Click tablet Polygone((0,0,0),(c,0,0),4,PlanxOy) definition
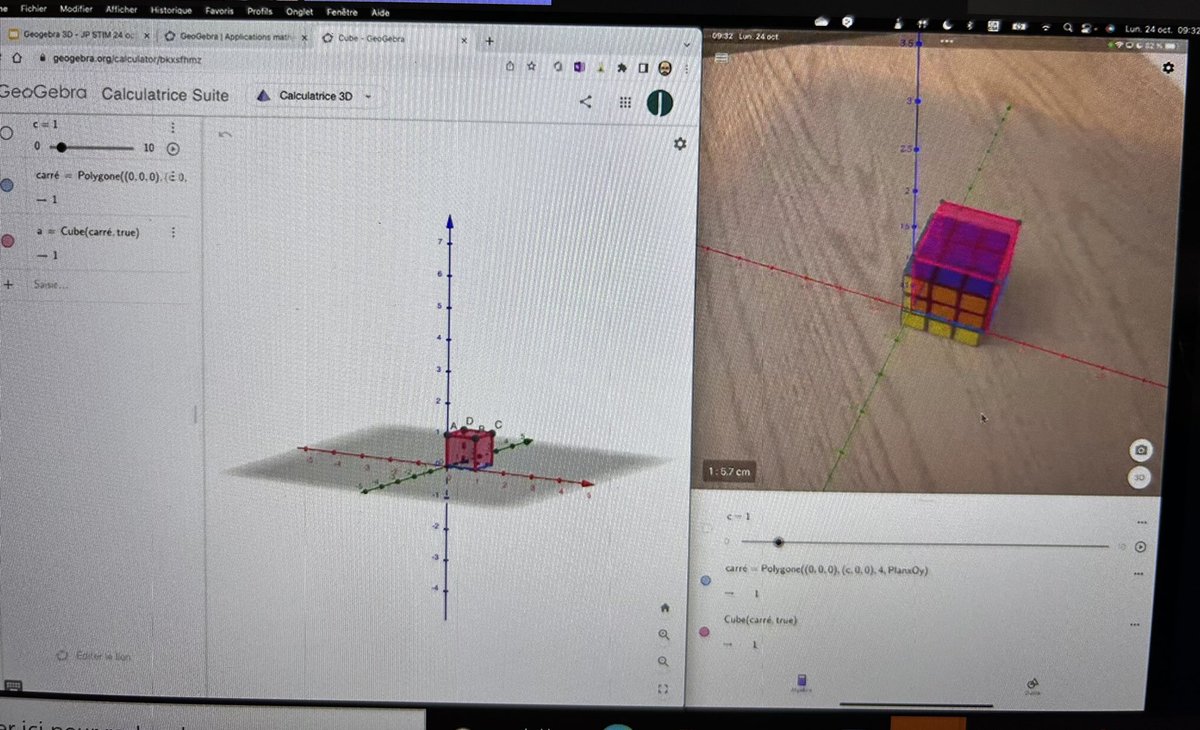The image size is (1200, 730). [x=826, y=570]
